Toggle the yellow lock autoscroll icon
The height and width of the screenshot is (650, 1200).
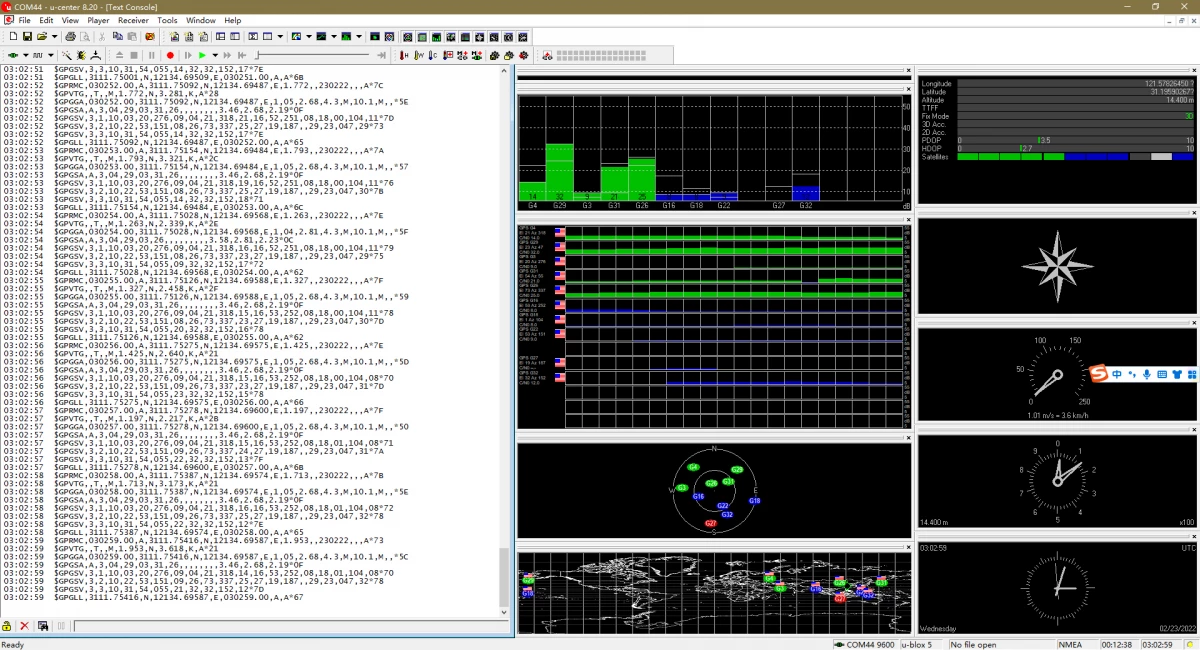(x=7, y=626)
